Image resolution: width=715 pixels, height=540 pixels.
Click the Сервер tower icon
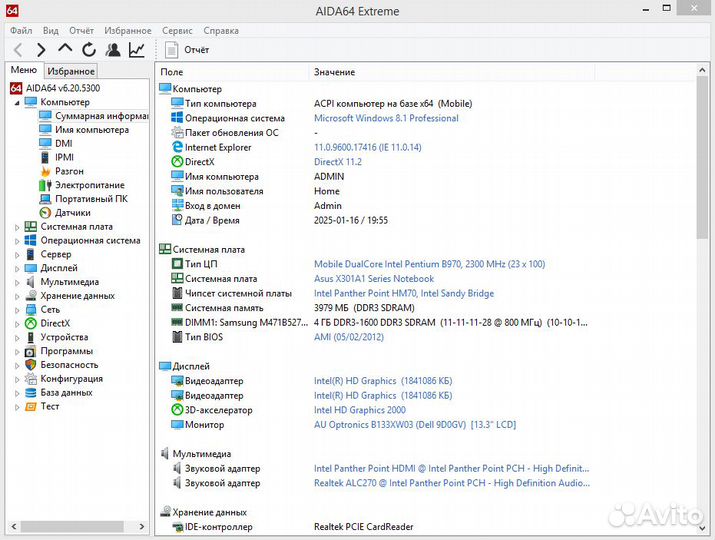31,254
